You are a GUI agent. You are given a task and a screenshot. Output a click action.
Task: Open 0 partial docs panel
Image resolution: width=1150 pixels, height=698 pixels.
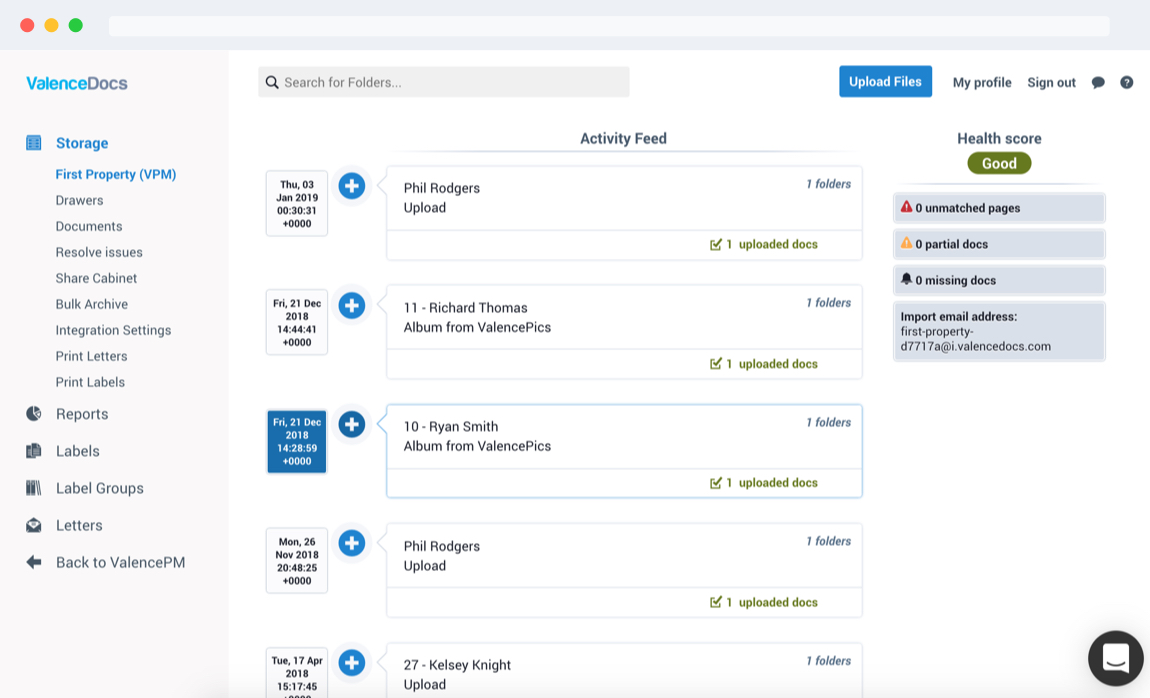tap(999, 244)
